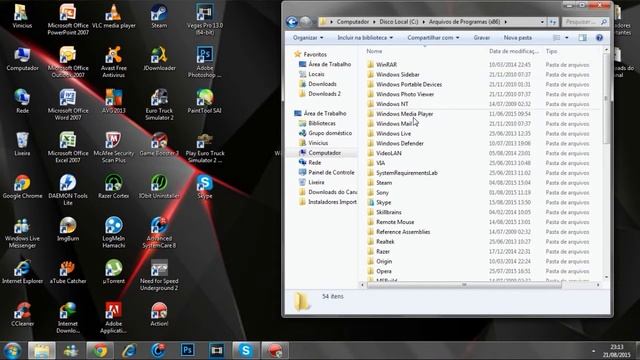Open LogMeIn Hamachi desktop icon
This screenshot has width=640, height=360.
point(113,233)
